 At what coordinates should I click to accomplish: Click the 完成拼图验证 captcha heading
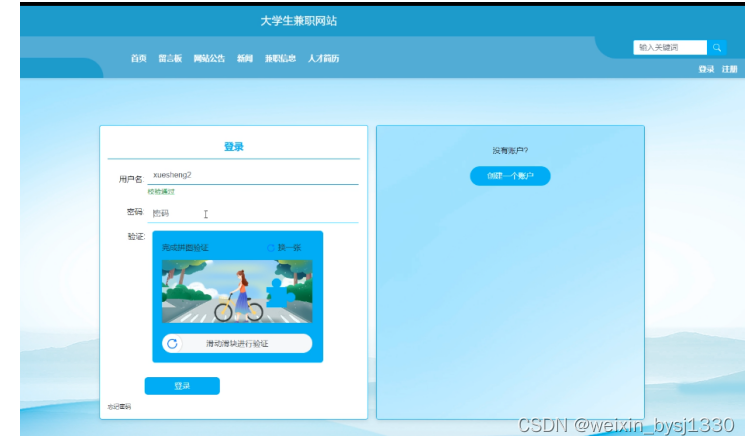[x=185, y=248]
